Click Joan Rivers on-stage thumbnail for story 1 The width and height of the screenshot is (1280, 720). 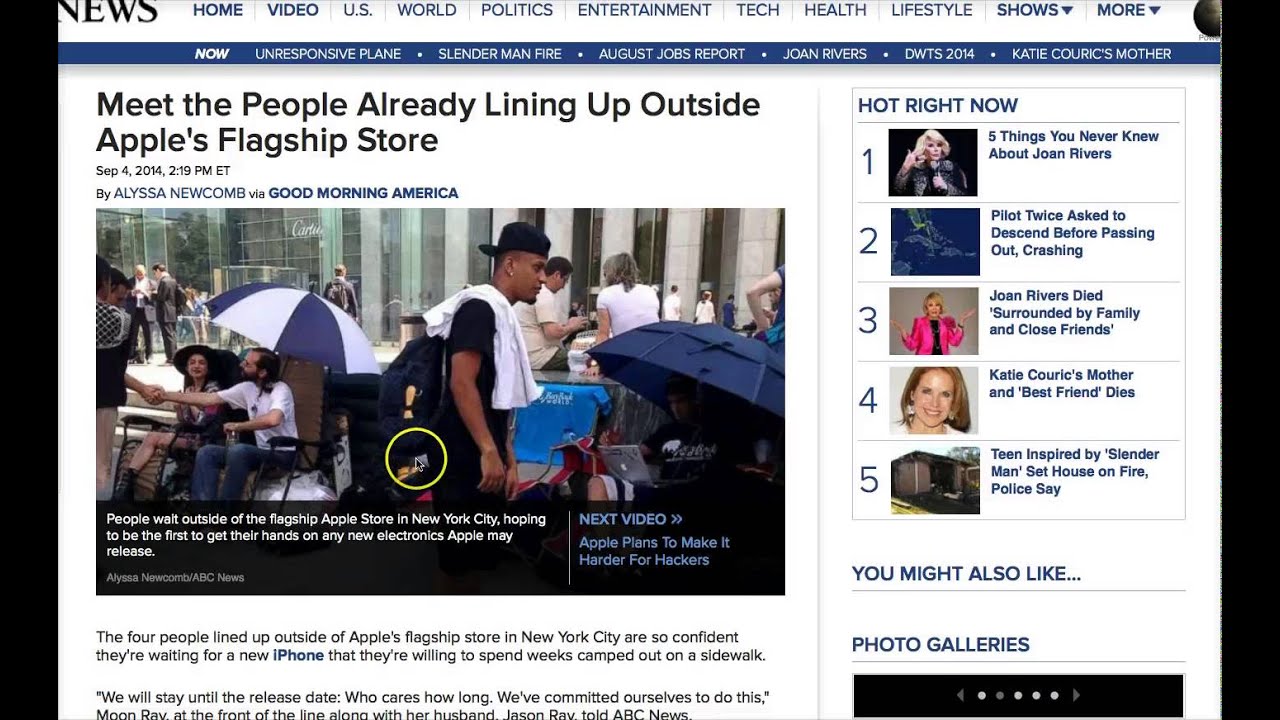click(x=933, y=162)
